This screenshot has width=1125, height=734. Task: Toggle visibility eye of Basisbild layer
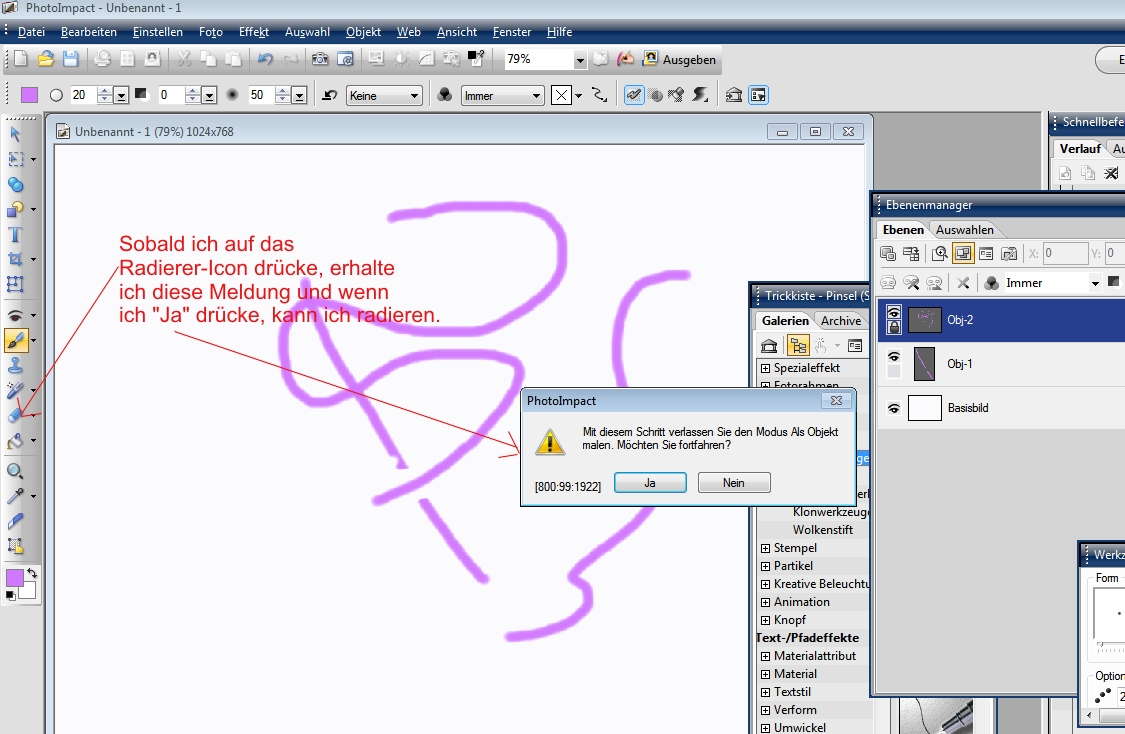pos(893,408)
